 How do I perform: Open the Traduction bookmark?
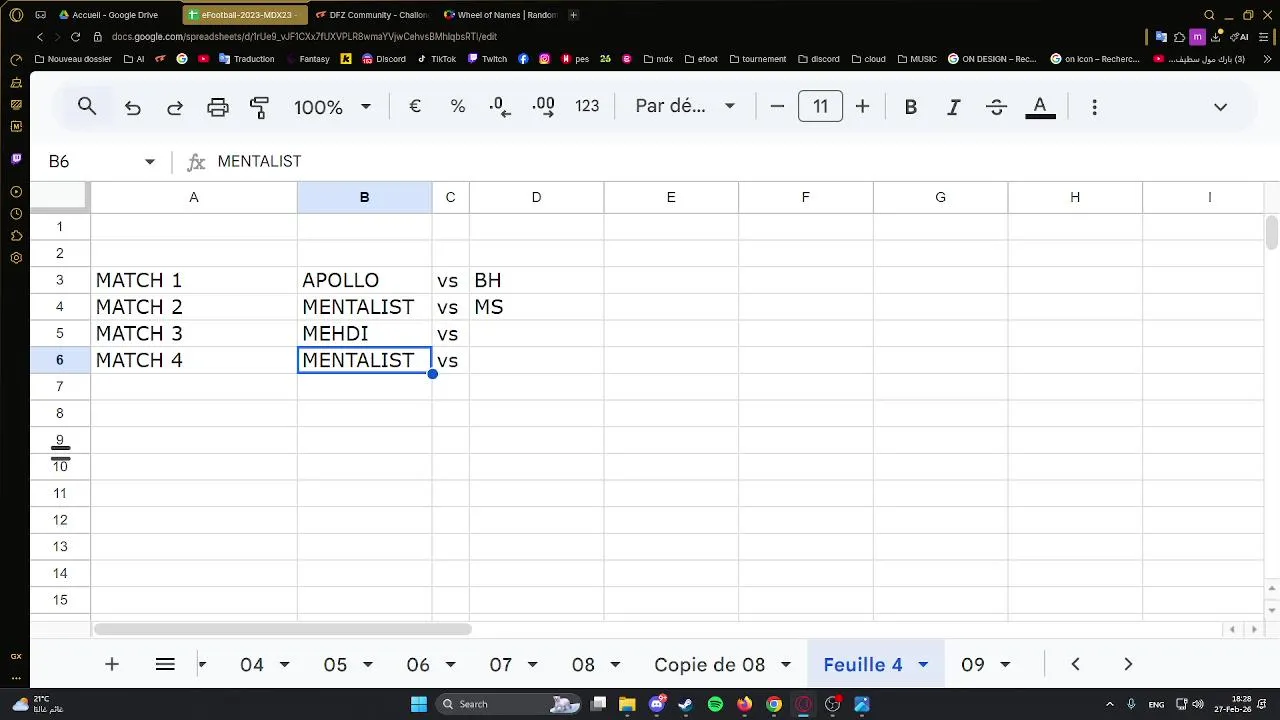pos(245,59)
